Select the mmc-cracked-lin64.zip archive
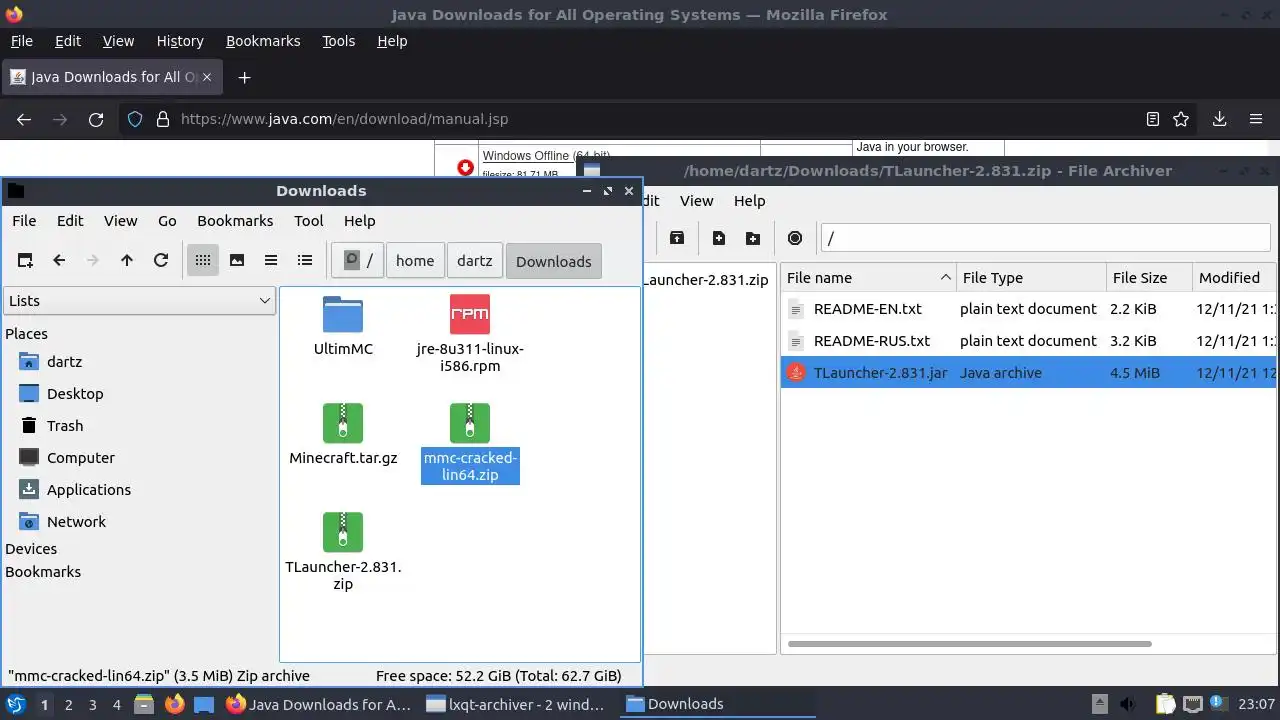 click(470, 443)
